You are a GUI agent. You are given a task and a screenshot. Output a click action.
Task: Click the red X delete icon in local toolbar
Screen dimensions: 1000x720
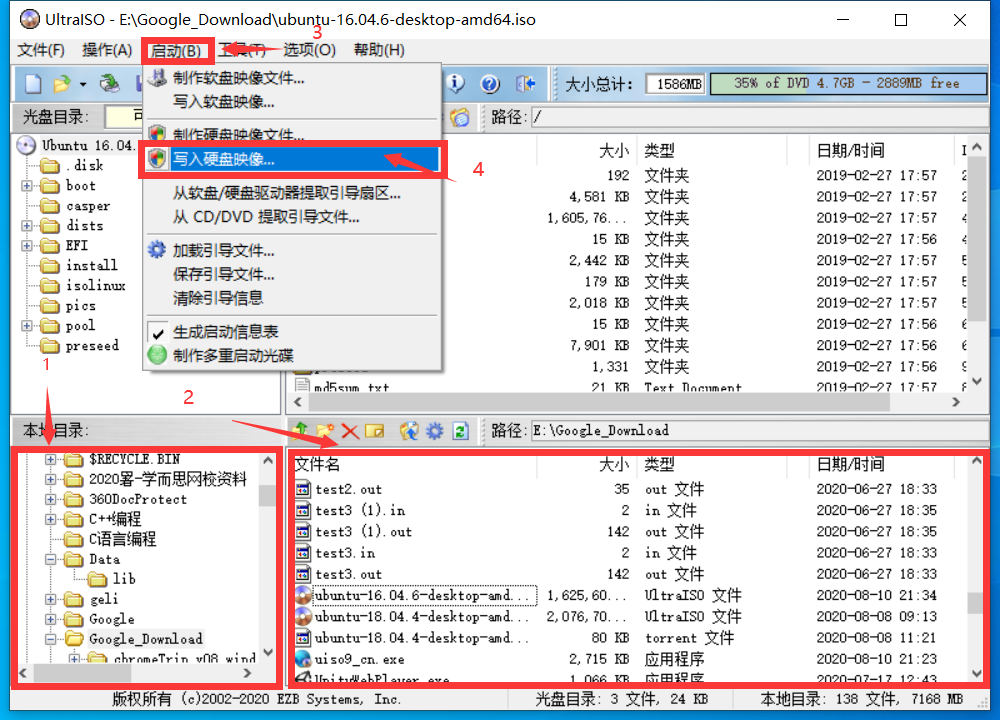(349, 431)
